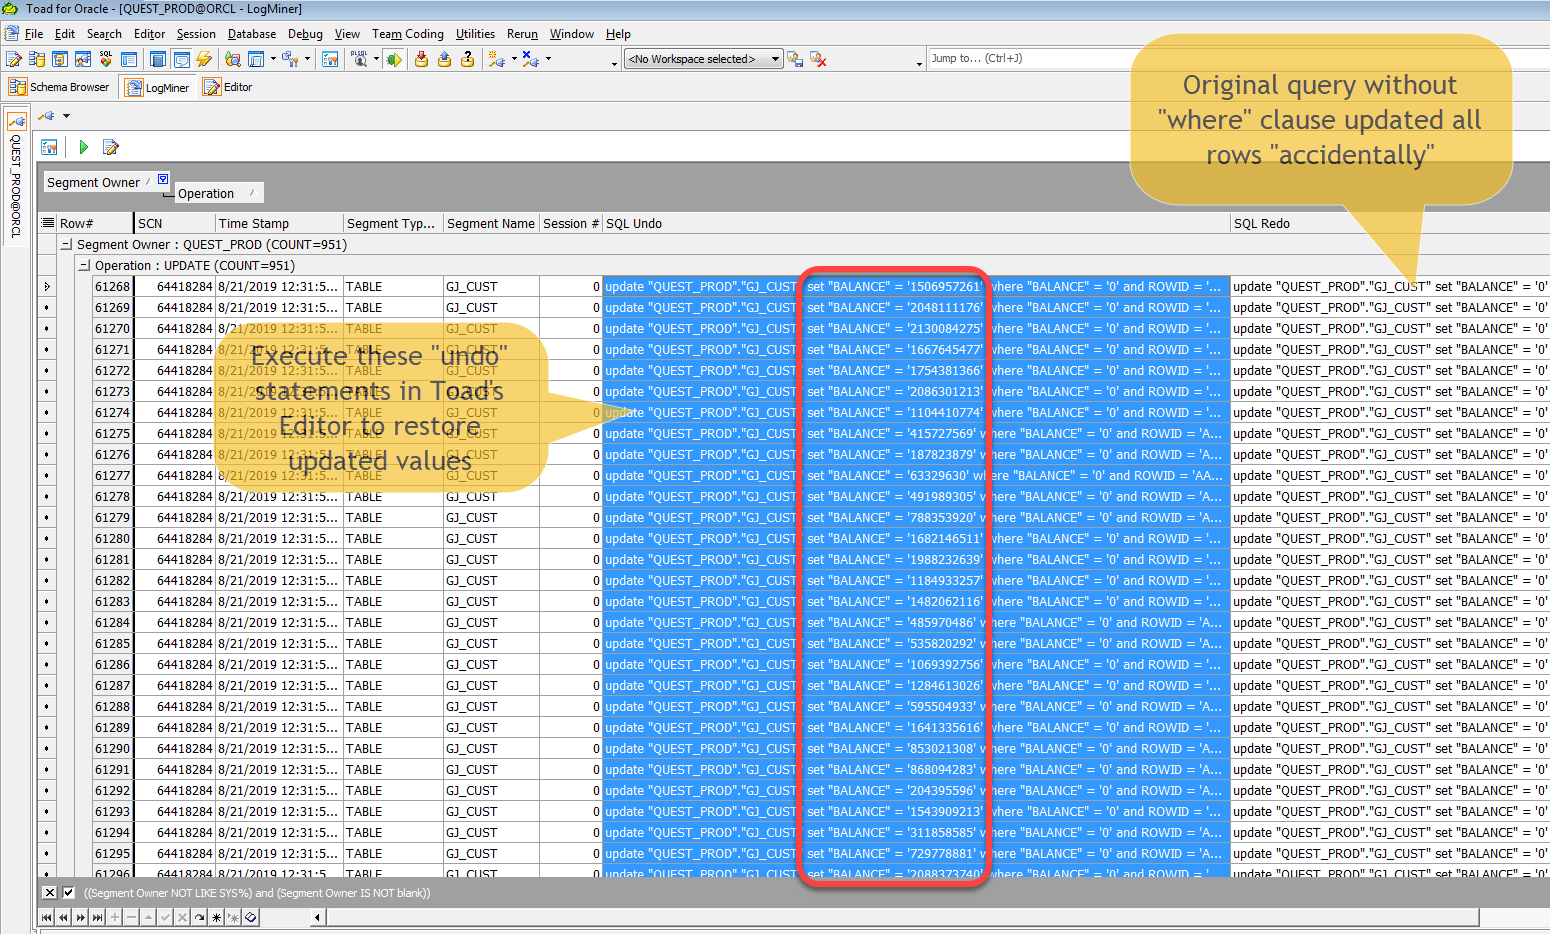Click GJ_CUST segment name in row 61285

(x=472, y=643)
